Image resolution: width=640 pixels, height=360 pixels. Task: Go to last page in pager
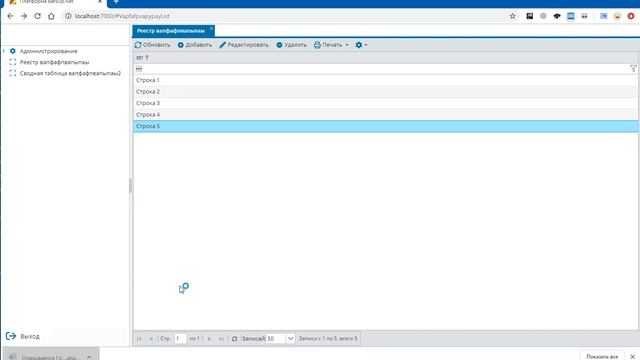(x=221, y=339)
